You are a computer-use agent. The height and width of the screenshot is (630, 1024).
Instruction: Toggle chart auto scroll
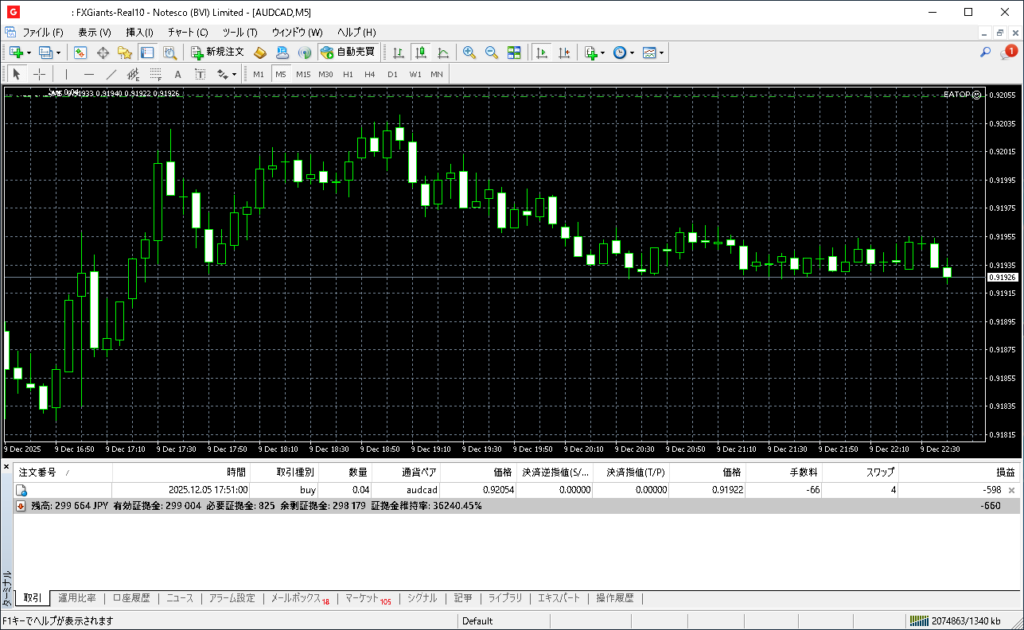(542, 52)
